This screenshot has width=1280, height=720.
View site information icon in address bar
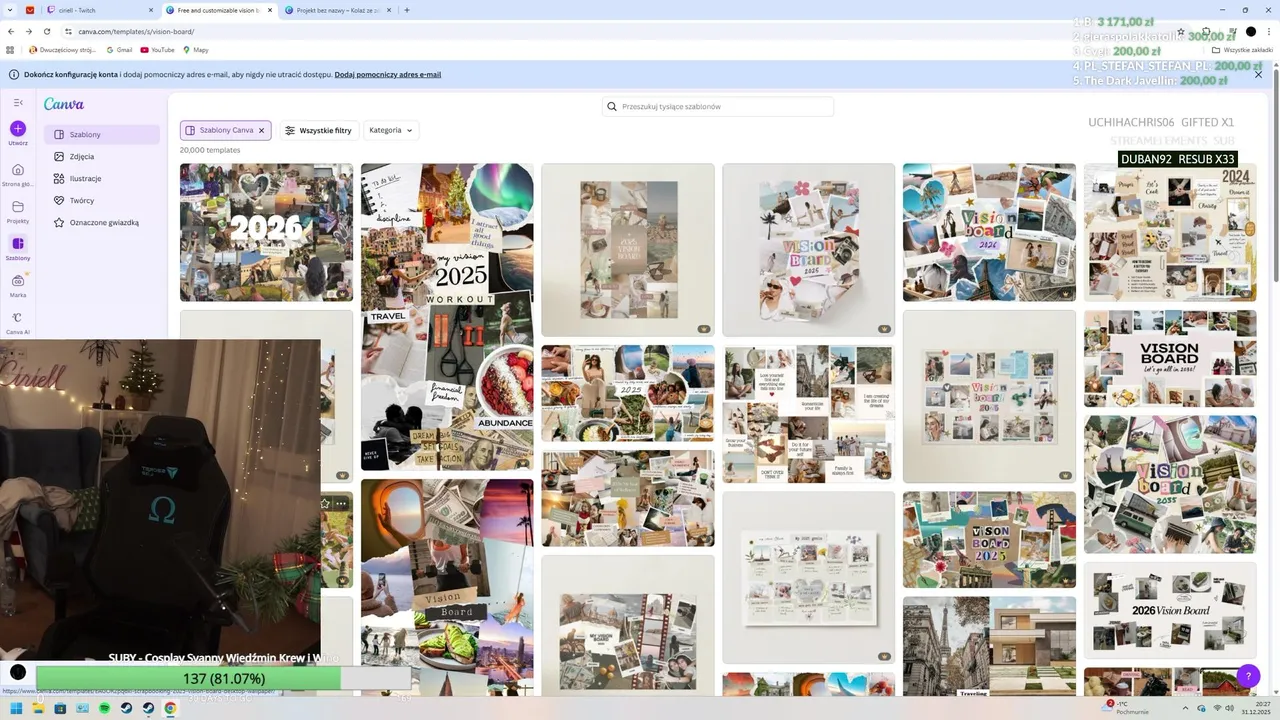click(x=68, y=31)
